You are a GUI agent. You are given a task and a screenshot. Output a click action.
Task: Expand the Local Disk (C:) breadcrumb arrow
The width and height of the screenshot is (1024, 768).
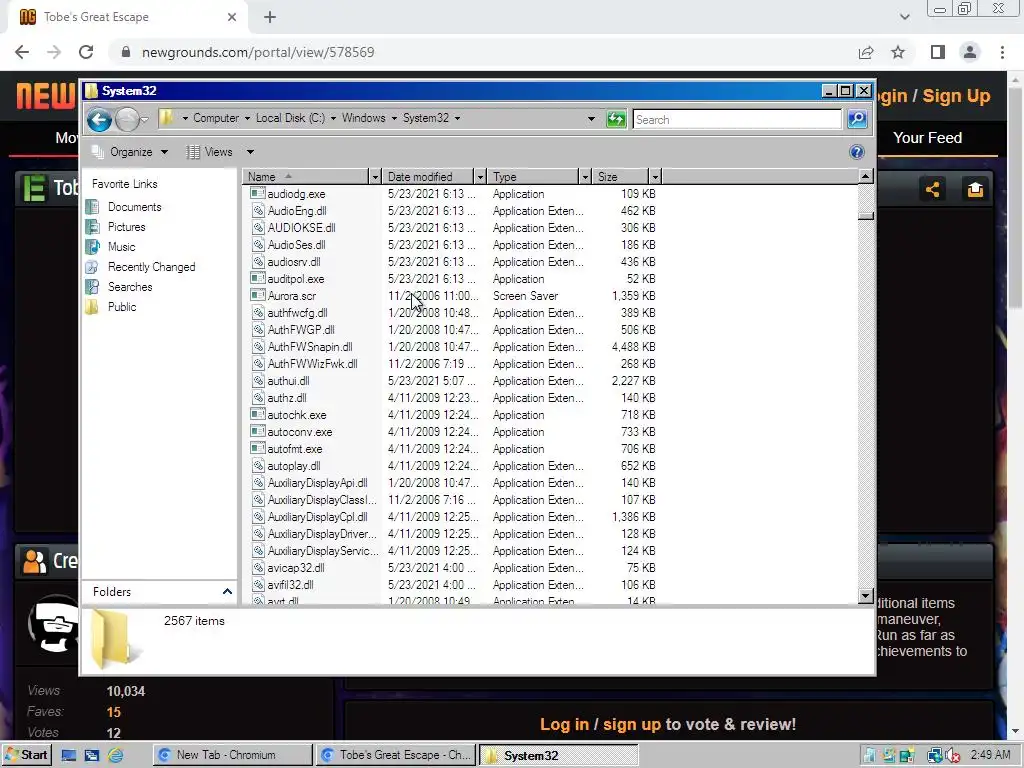tap(333, 118)
